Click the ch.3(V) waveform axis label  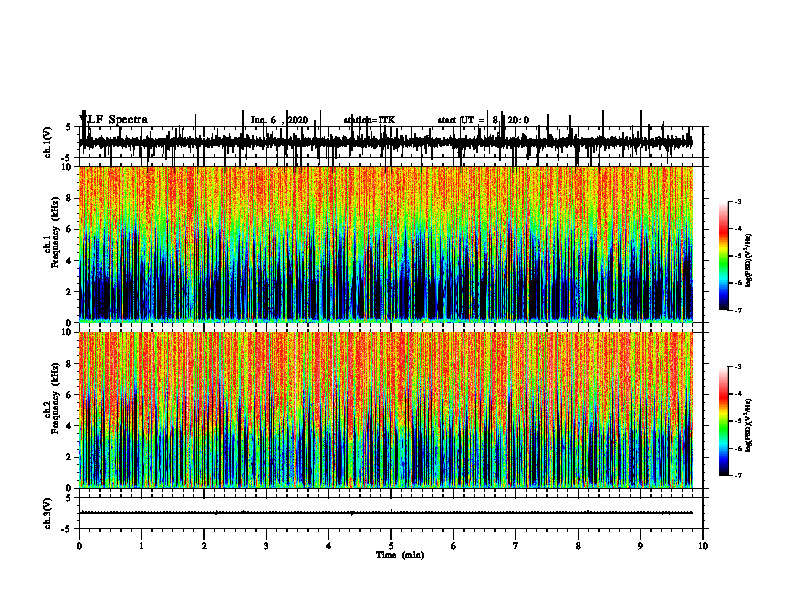(48, 514)
